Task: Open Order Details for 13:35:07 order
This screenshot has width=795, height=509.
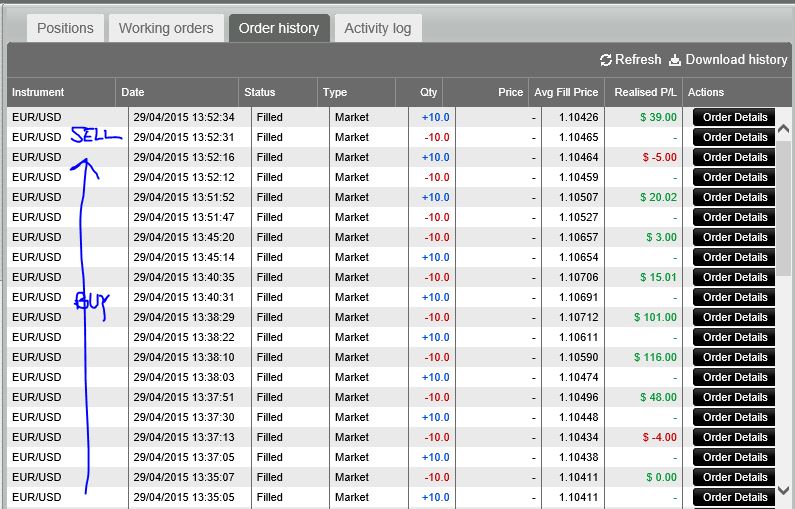Action: [734, 478]
